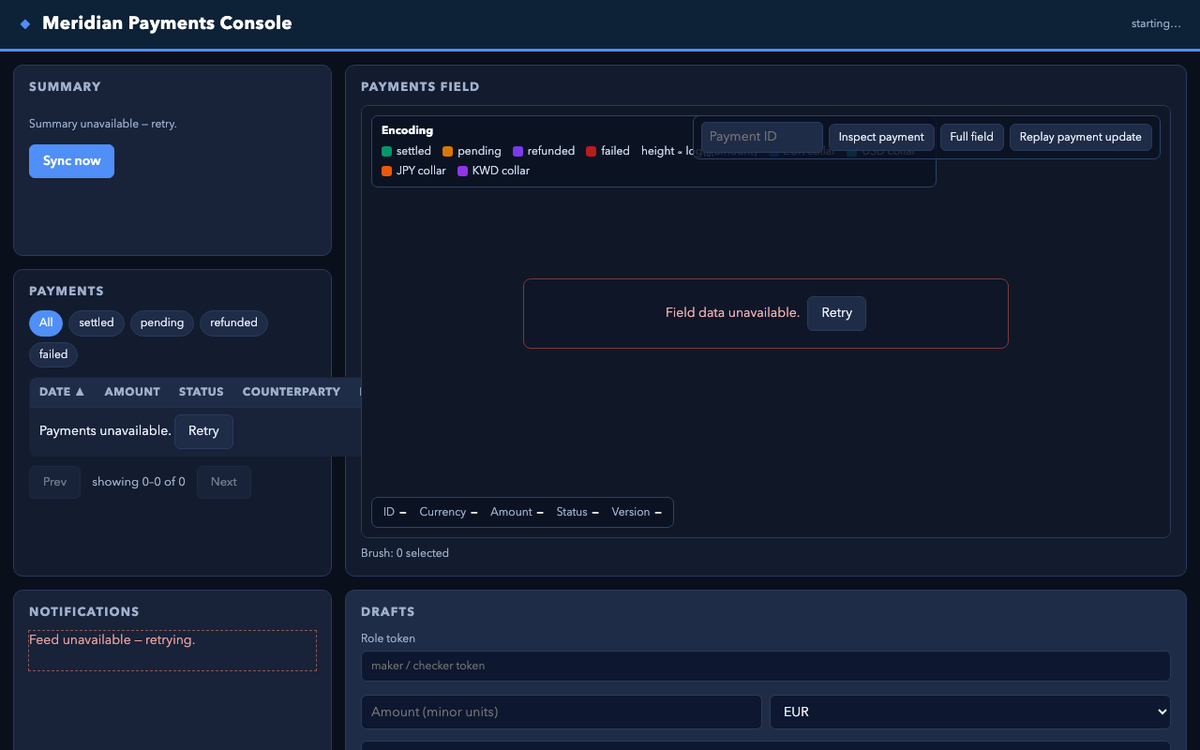Click Replay payment update button

click(1080, 137)
